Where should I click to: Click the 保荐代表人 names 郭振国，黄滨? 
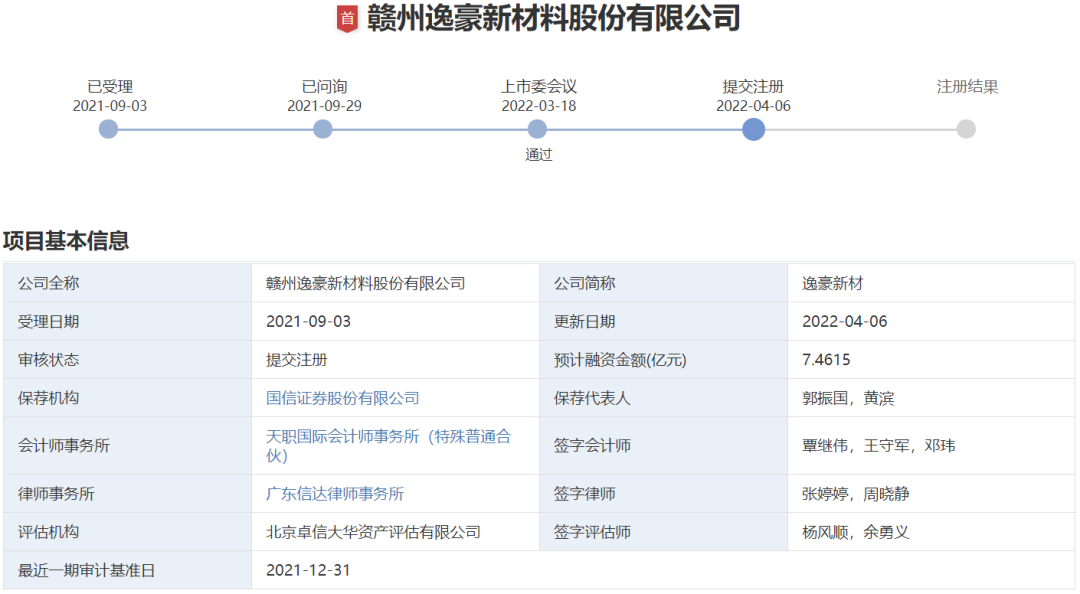848,398
